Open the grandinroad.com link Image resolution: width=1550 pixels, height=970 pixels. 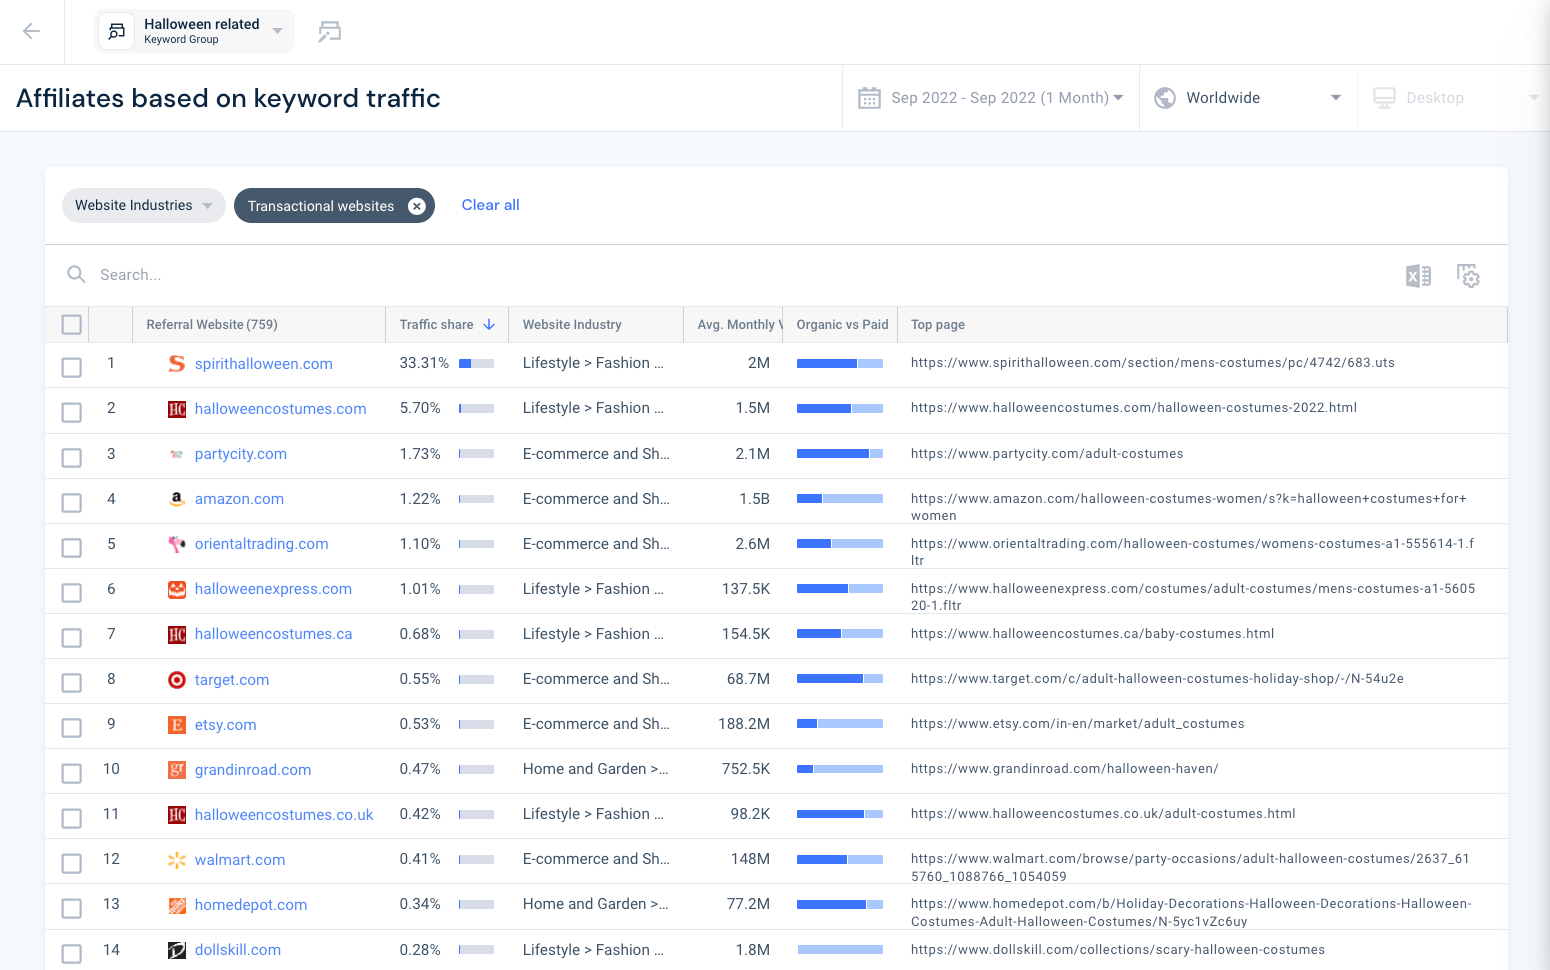pos(253,770)
